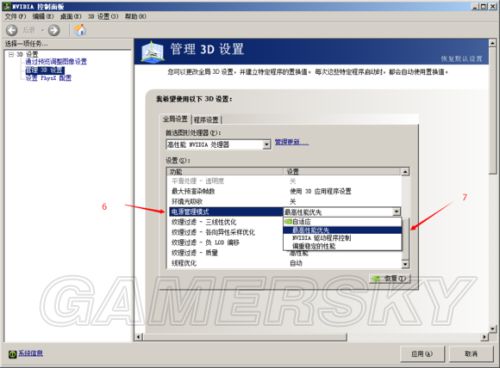This screenshot has height=368, width=500.
Task: Click the 管理更新 link
Action: coord(291,142)
